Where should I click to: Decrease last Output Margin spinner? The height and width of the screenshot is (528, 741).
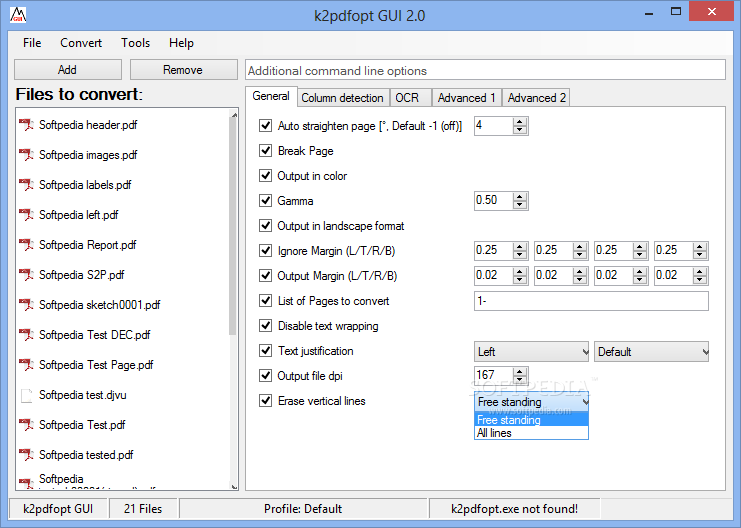pos(700,280)
